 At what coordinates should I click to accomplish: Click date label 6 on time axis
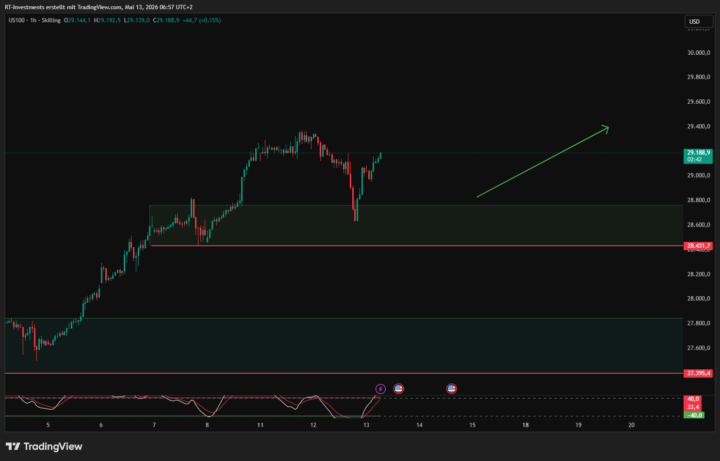[101, 425]
